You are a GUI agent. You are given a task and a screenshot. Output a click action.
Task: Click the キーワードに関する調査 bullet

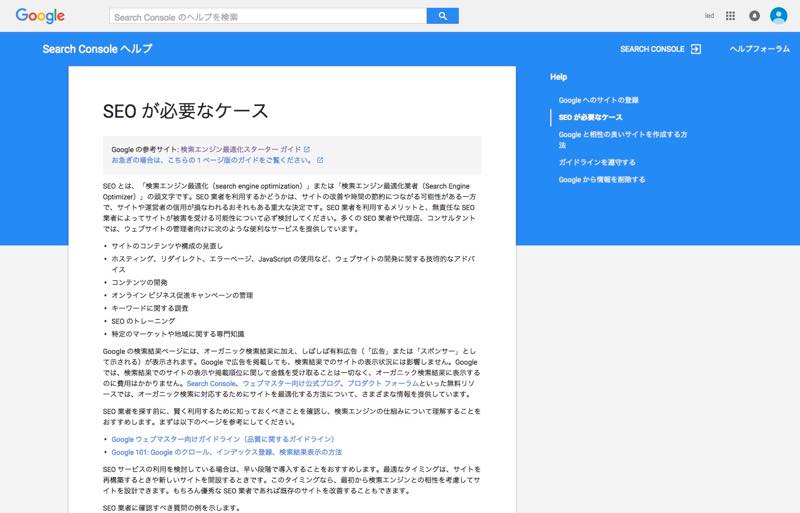click(150, 308)
